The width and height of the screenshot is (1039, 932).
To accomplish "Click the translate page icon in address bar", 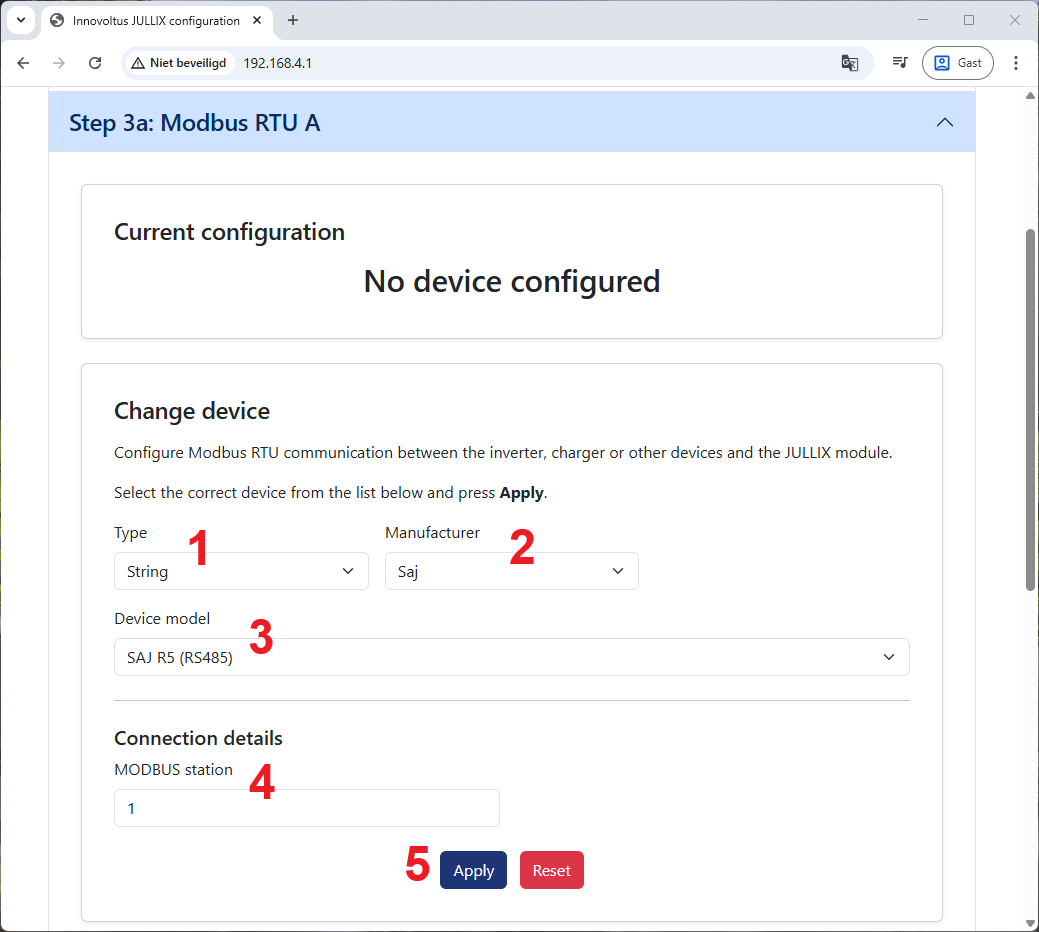I will [x=850, y=63].
